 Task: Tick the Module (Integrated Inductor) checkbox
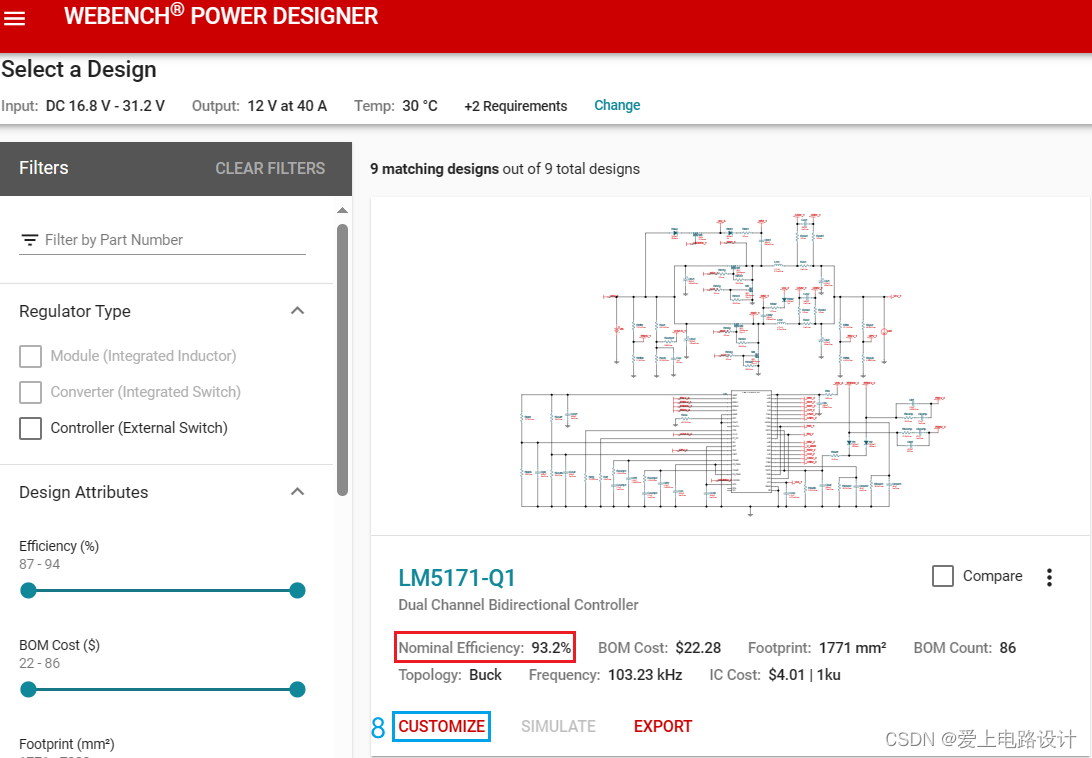coord(30,356)
